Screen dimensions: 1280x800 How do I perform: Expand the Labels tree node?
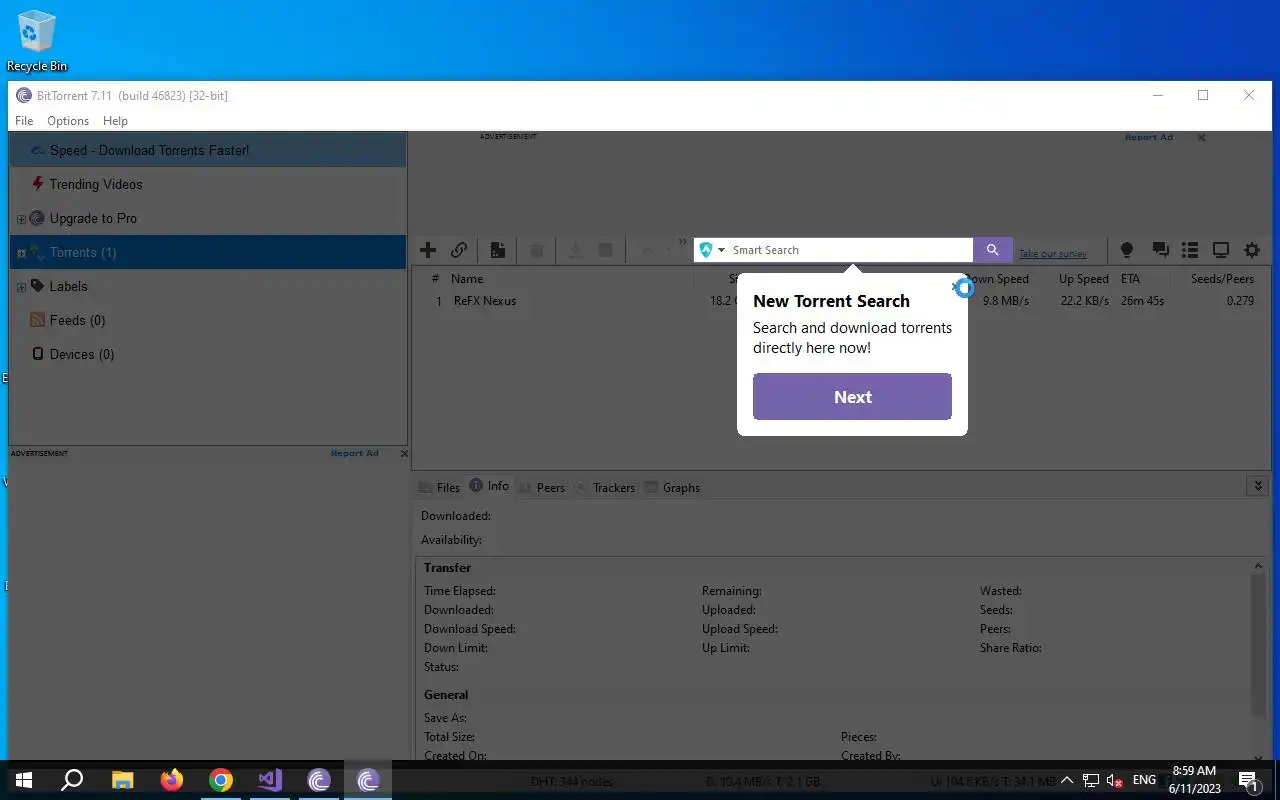click(x=21, y=287)
